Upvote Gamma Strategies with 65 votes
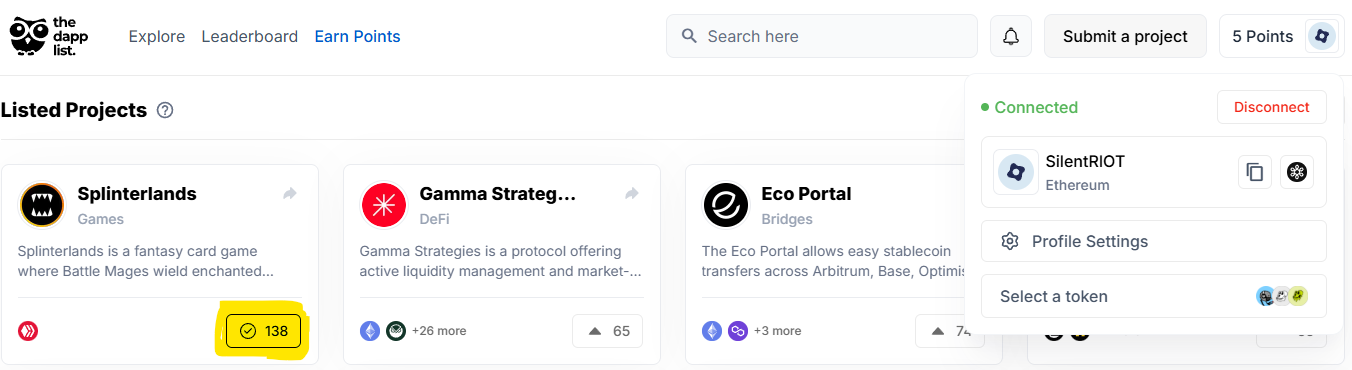This screenshot has width=1352, height=370. click(607, 331)
